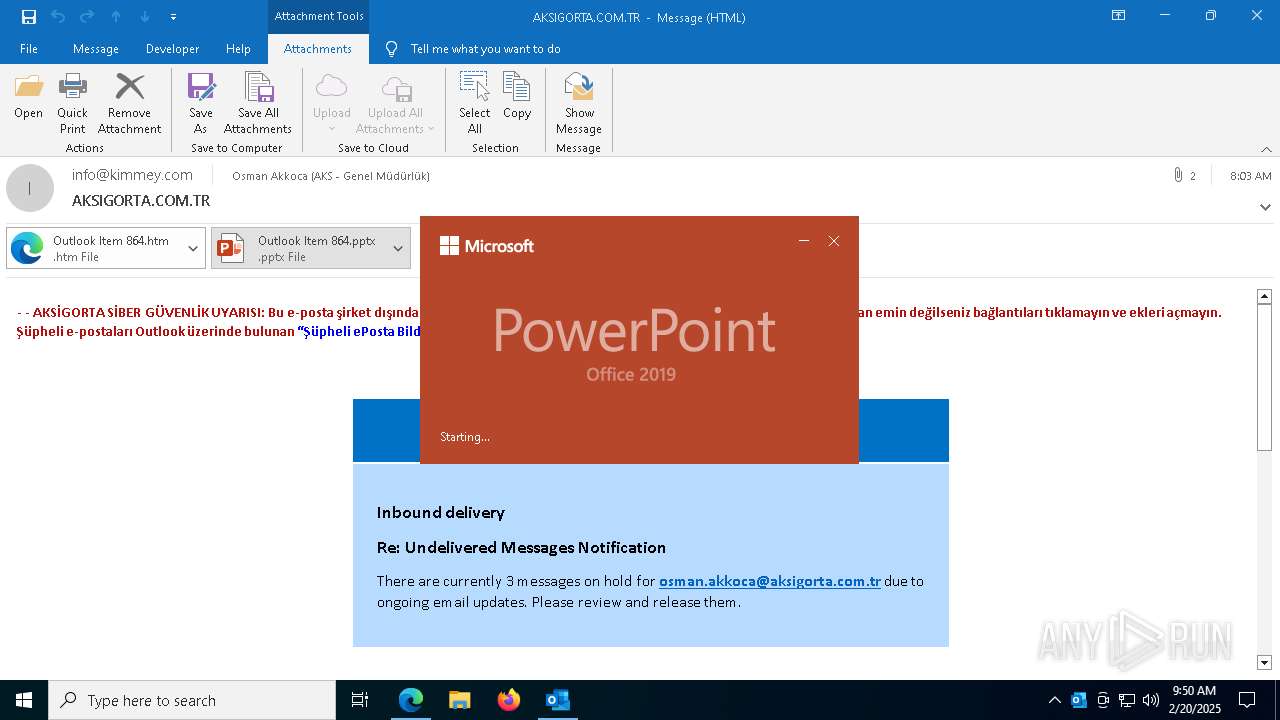Switch to the Developer tab
Viewport: 1280px width, 720px height.
click(x=172, y=49)
